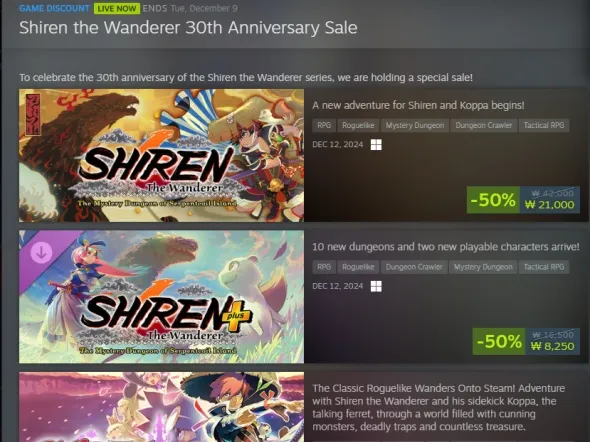This screenshot has width=590, height=442.
Task: Open the Shiren the Wanderer 30th Anniversary Sale title
Action: pos(188,27)
